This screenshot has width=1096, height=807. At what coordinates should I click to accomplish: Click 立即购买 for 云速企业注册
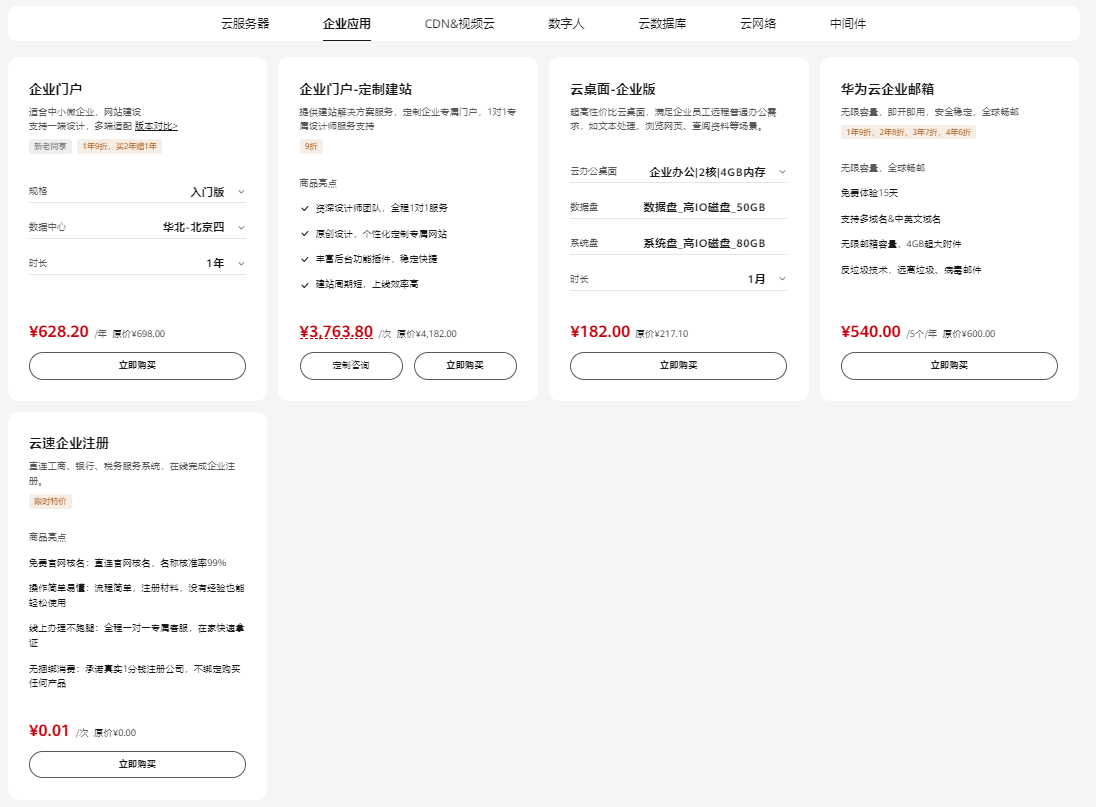137,764
